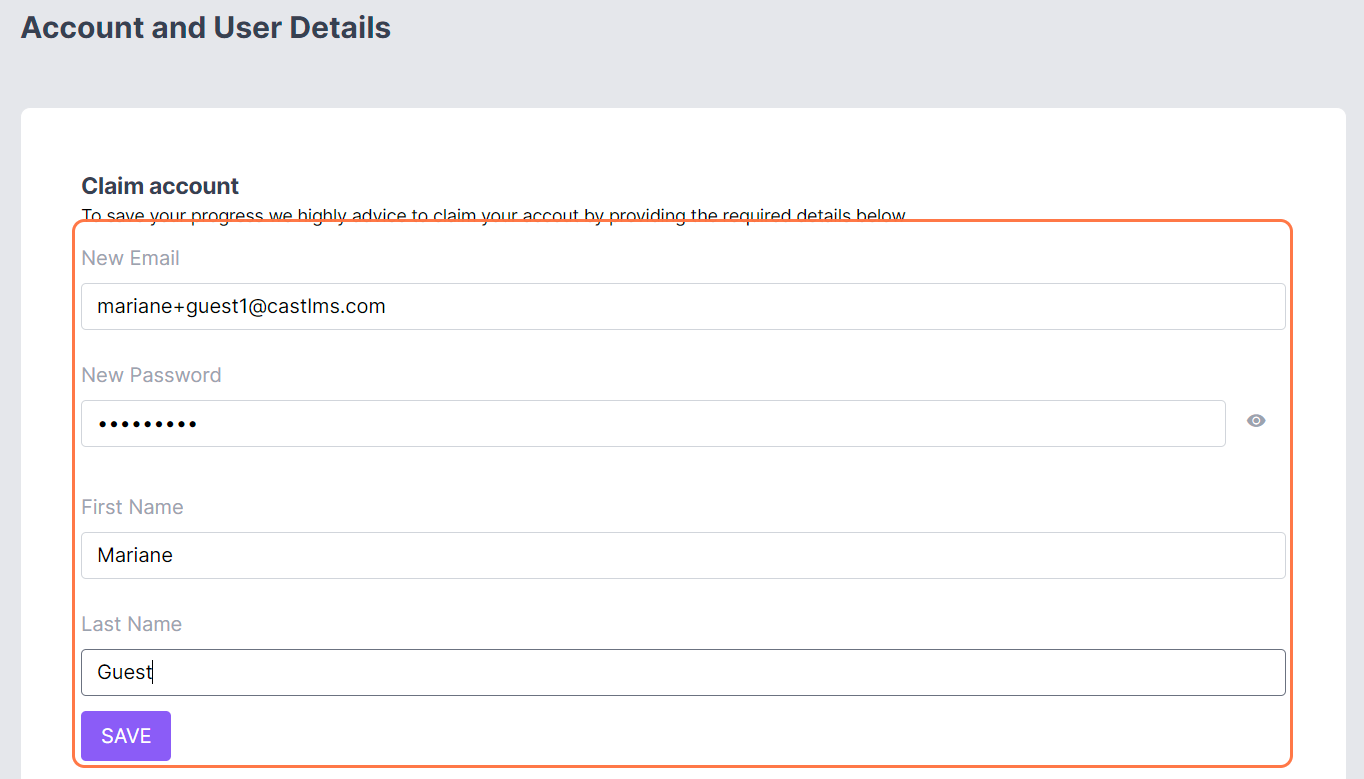Toggle password visibility eye icon
Screen dimensions: 1364x779
pyautogui.click(x=1256, y=421)
